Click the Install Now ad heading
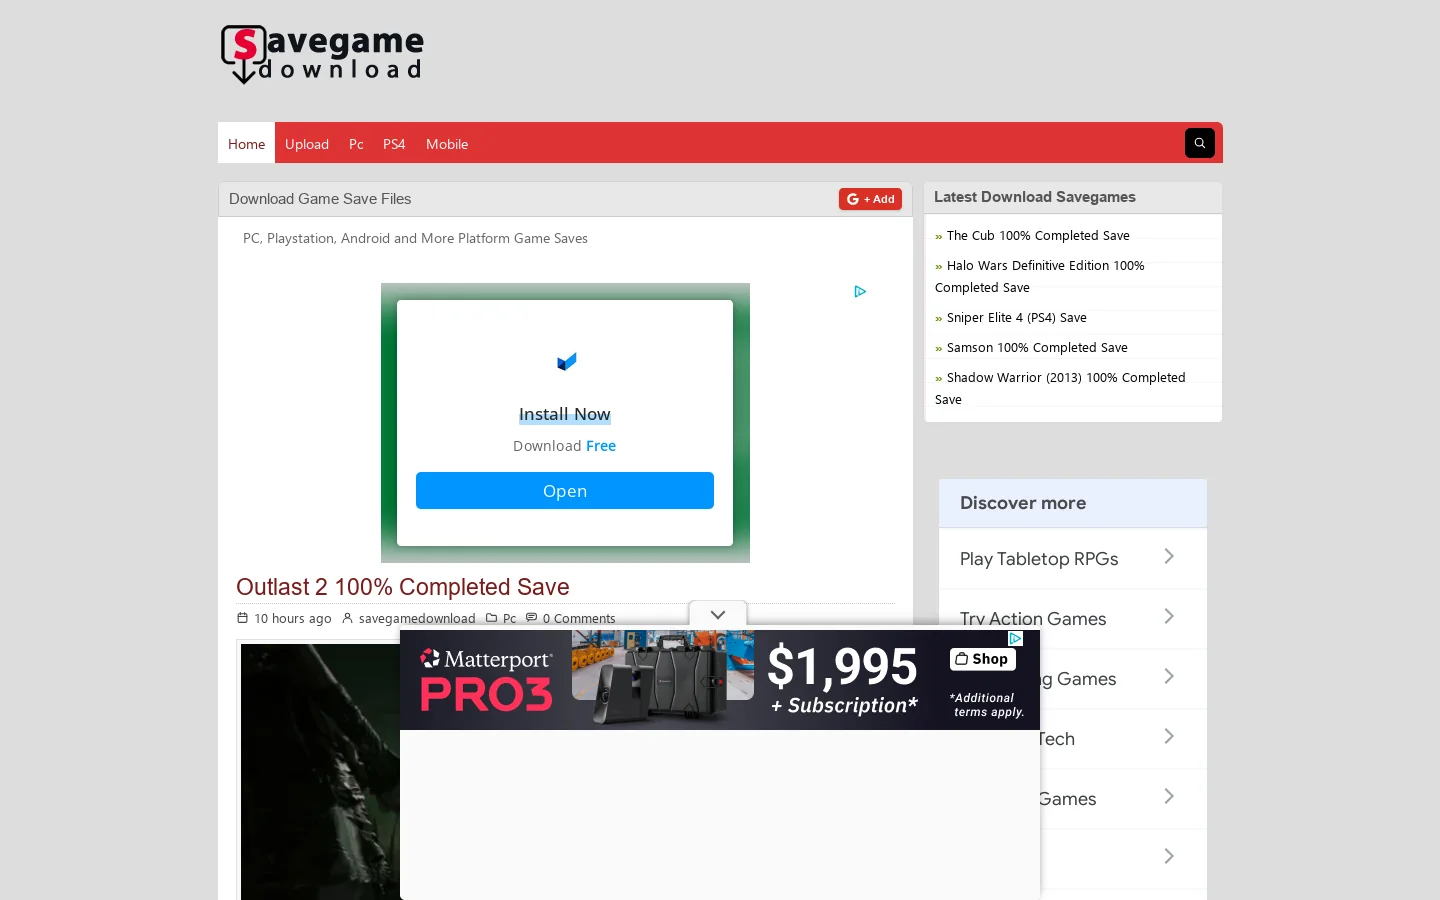 coord(565,414)
